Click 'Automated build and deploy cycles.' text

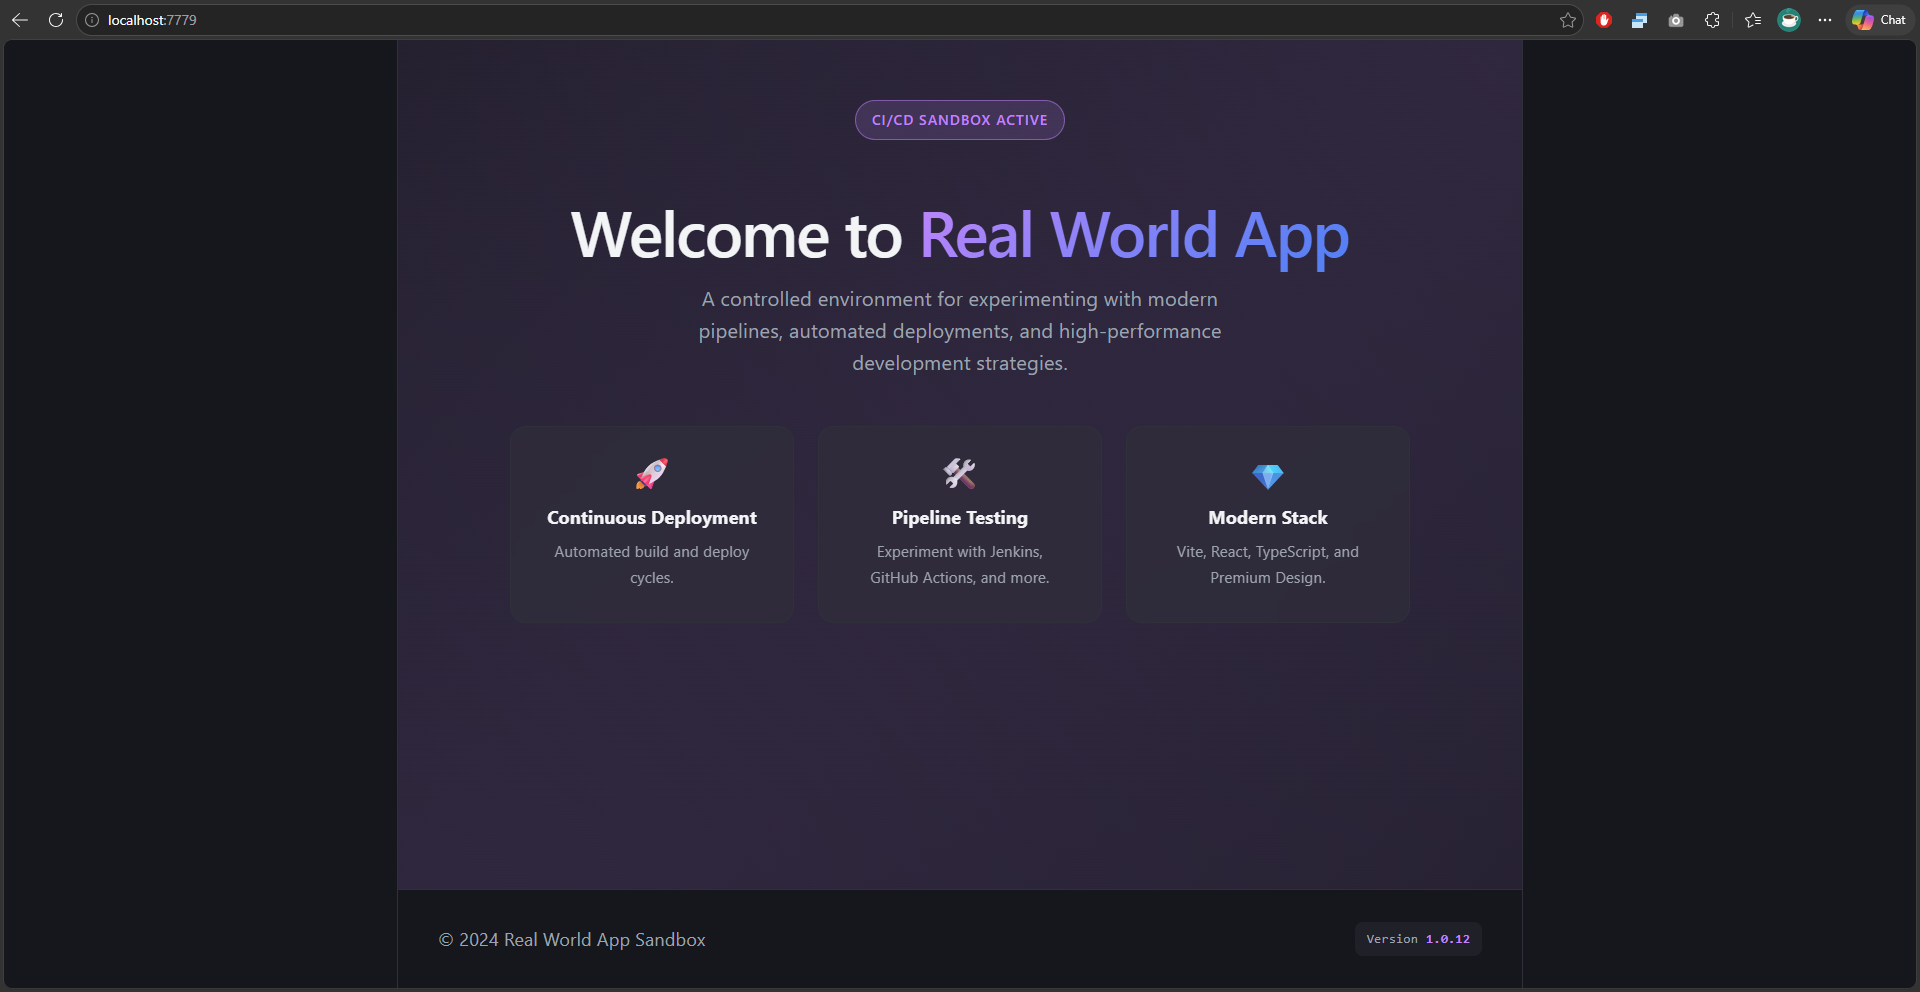pyautogui.click(x=652, y=565)
